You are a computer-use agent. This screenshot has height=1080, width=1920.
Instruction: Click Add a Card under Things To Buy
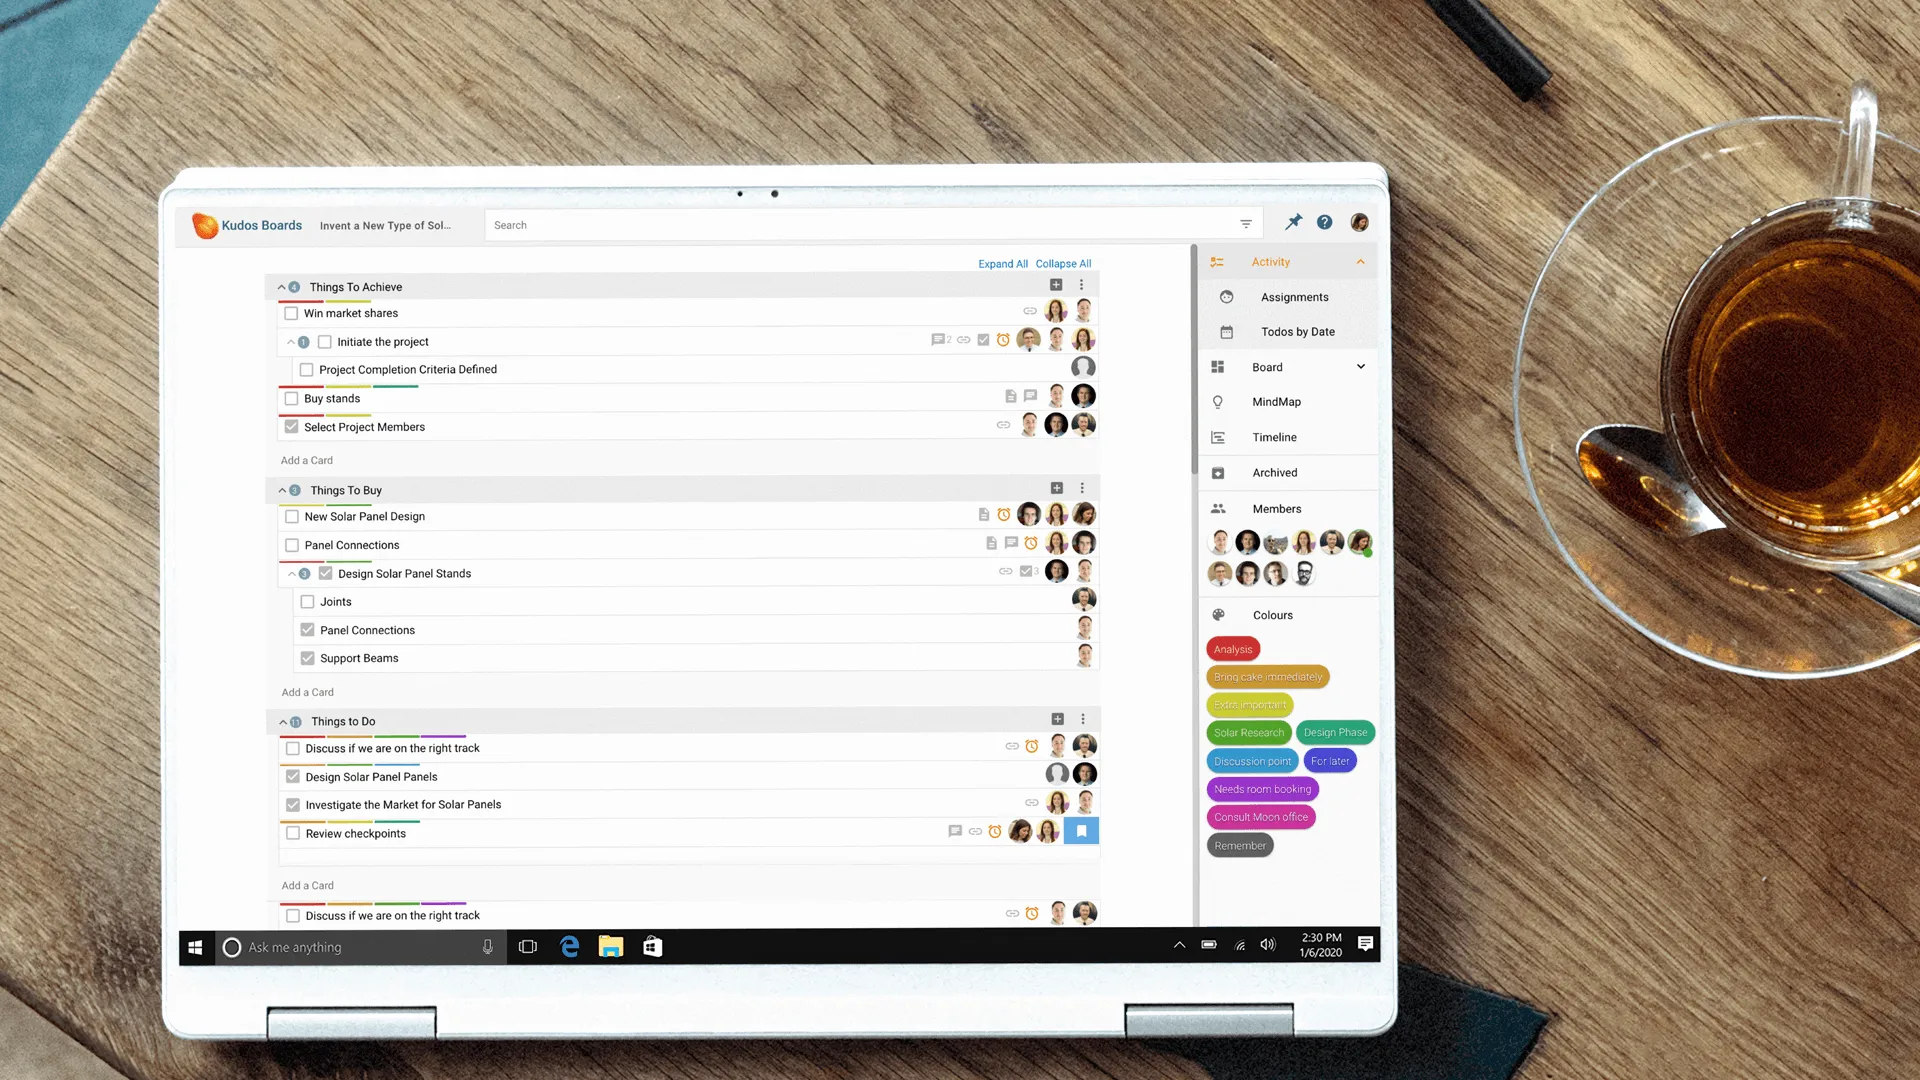pyautogui.click(x=307, y=691)
